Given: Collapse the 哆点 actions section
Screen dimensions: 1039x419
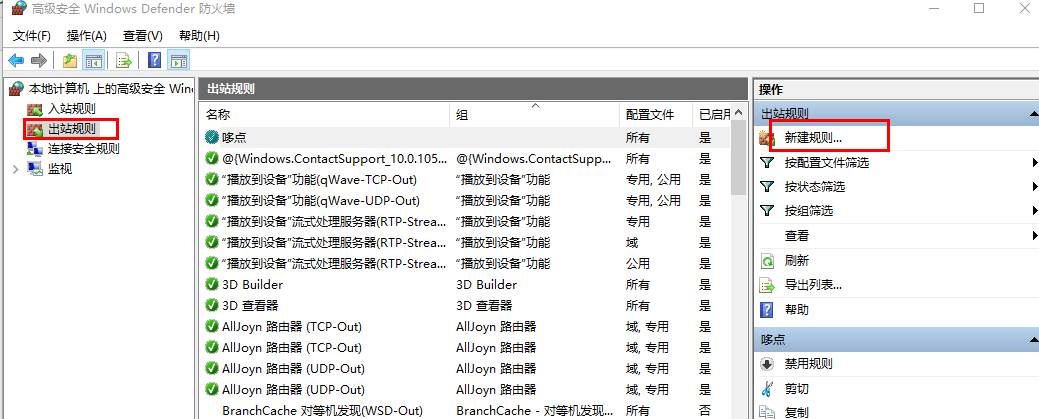Looking at the screenshot, I should (x=1033, y=339).
